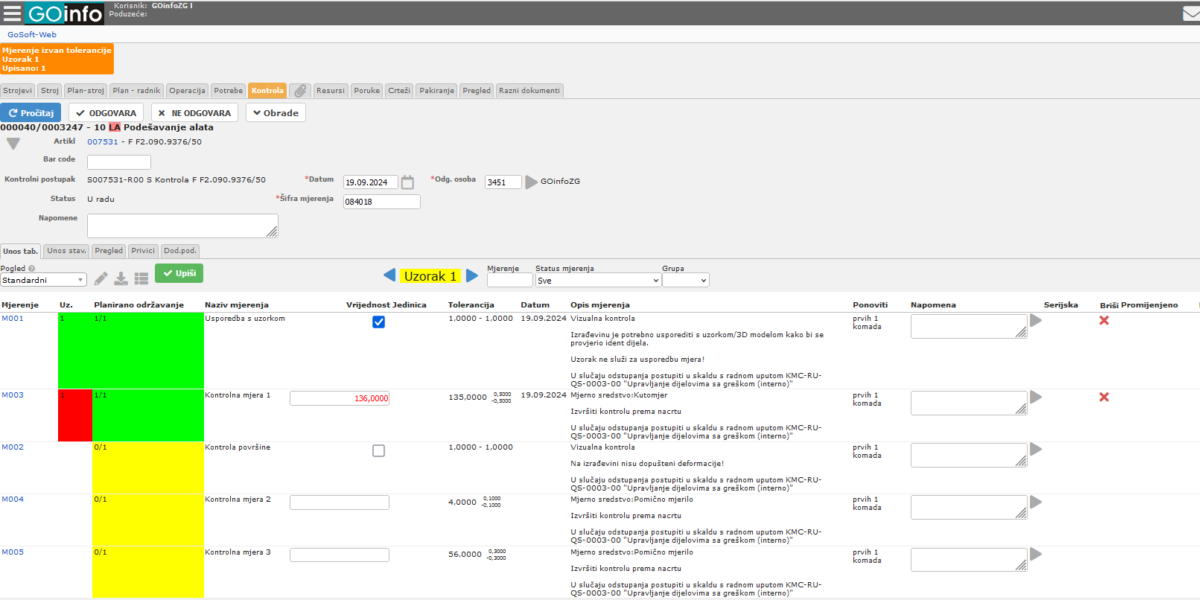The height and width of the screenshot is (600, 1200).
Task: Go to the previous sample with left arrow
Action: pos(390,275)
